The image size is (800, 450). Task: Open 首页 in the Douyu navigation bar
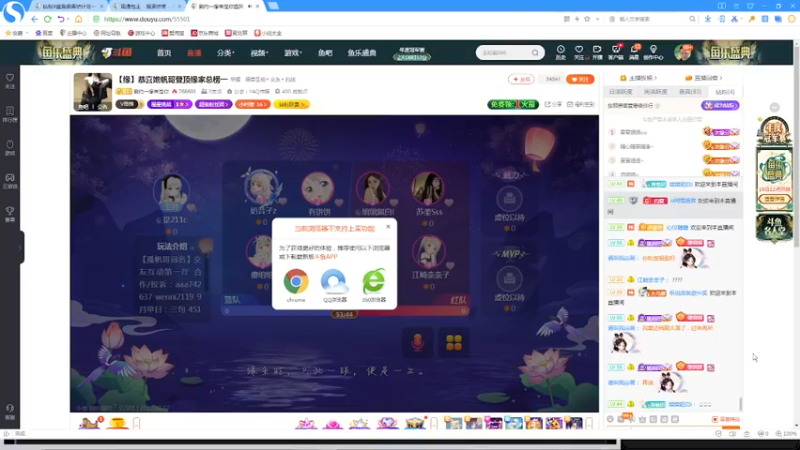pos(164,53)
